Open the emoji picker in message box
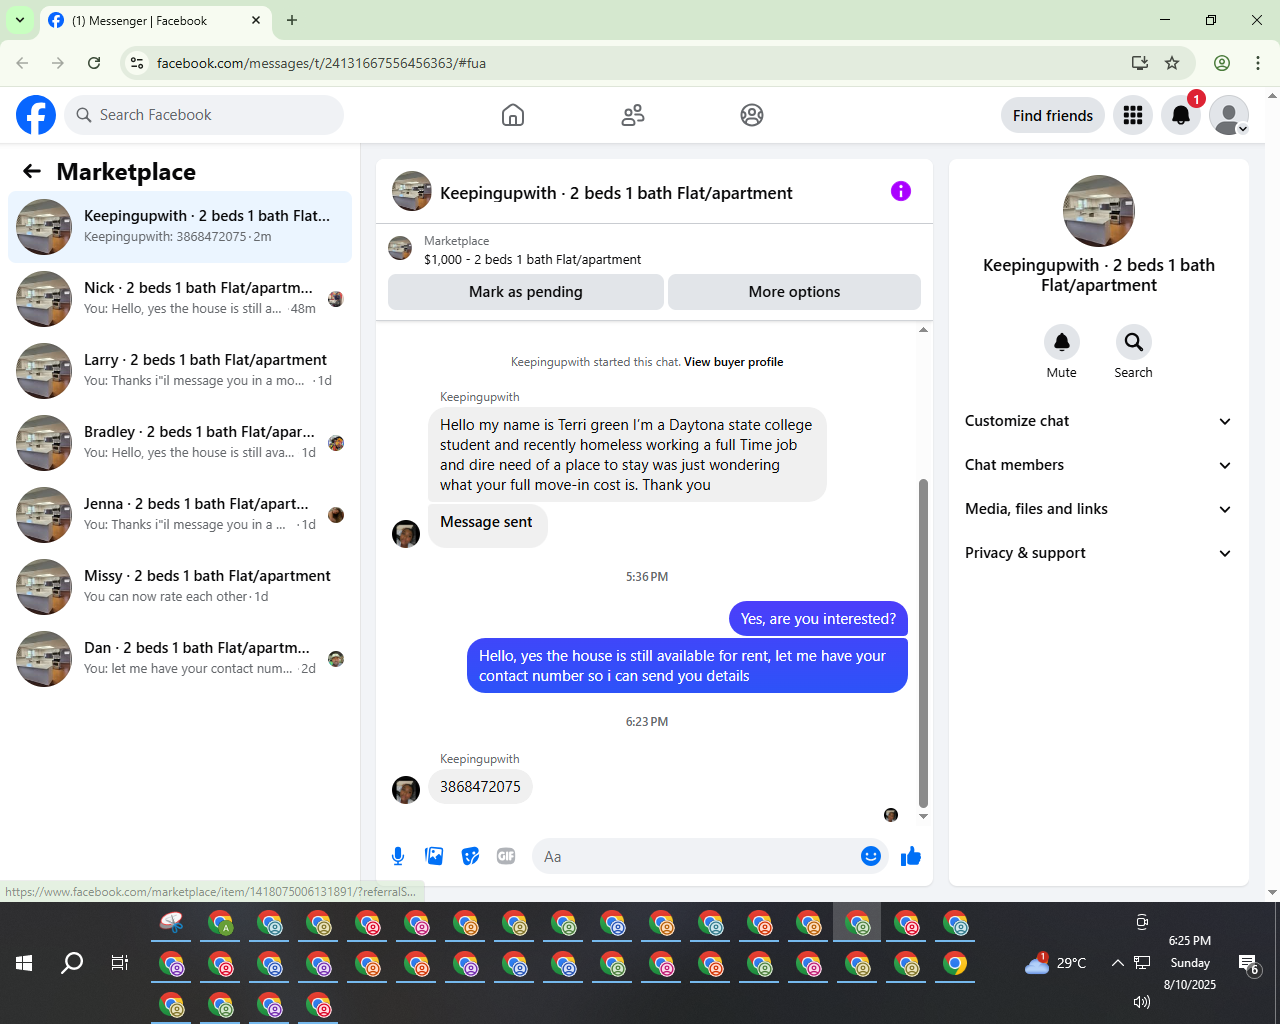The width and height of the screenshot is (1280, 1024). tap(871, 856)
